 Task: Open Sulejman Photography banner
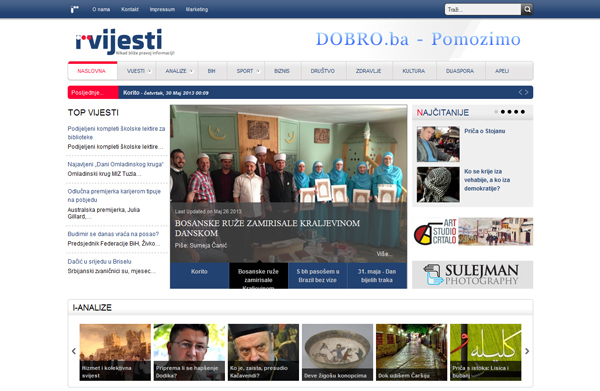(x=473, y=275)
